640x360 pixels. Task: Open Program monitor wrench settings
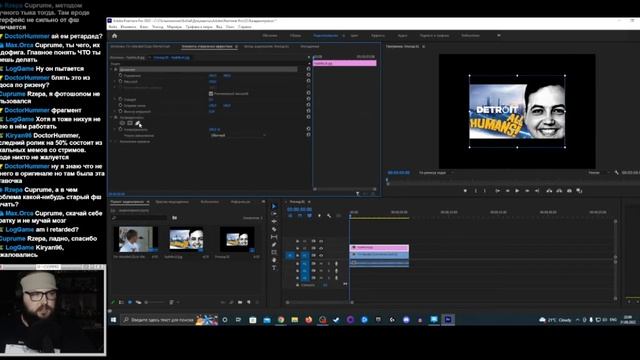pyautogui.click(x=616, y=173)
